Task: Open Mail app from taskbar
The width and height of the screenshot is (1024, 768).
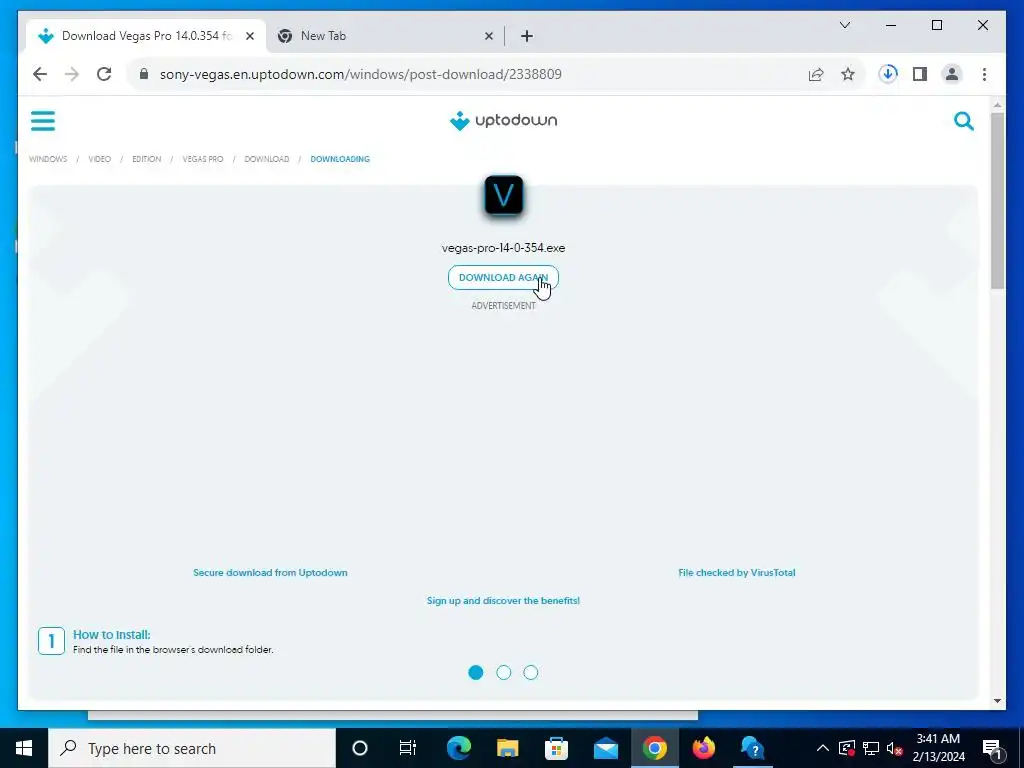Action: pos(605,748)
